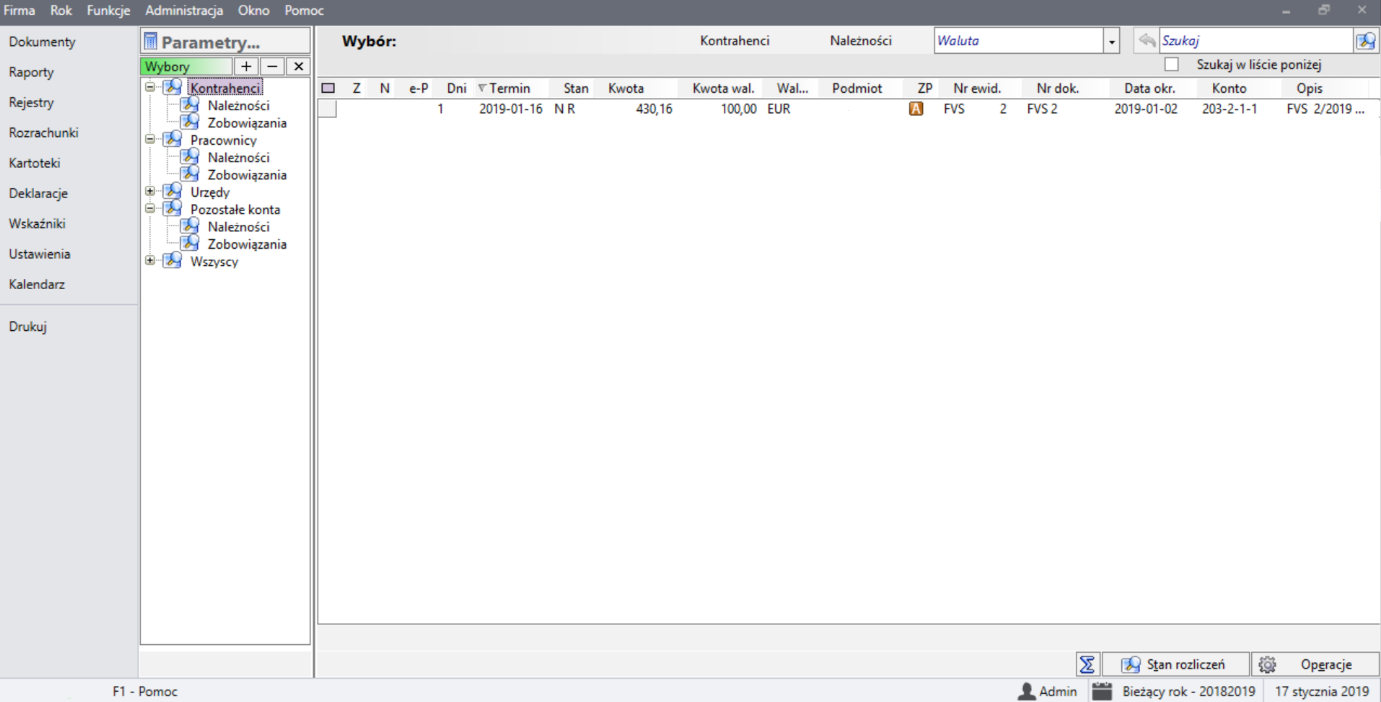Click the X button beside Wybory
Screen dimensions: 1381x702
click(x=298, y=66)
